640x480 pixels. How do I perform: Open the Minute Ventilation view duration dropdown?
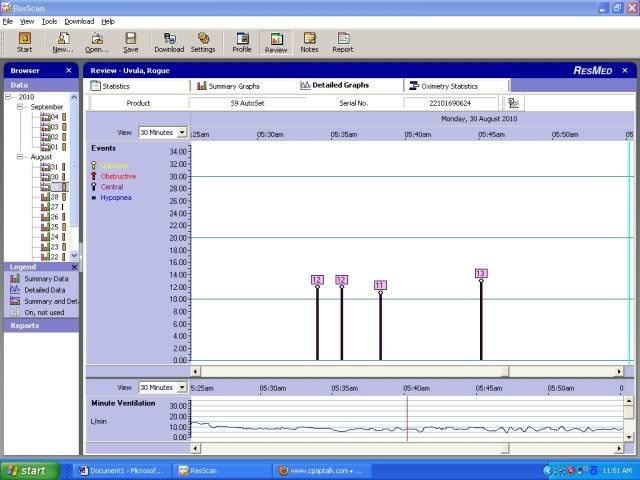click(x=183, y=387)
